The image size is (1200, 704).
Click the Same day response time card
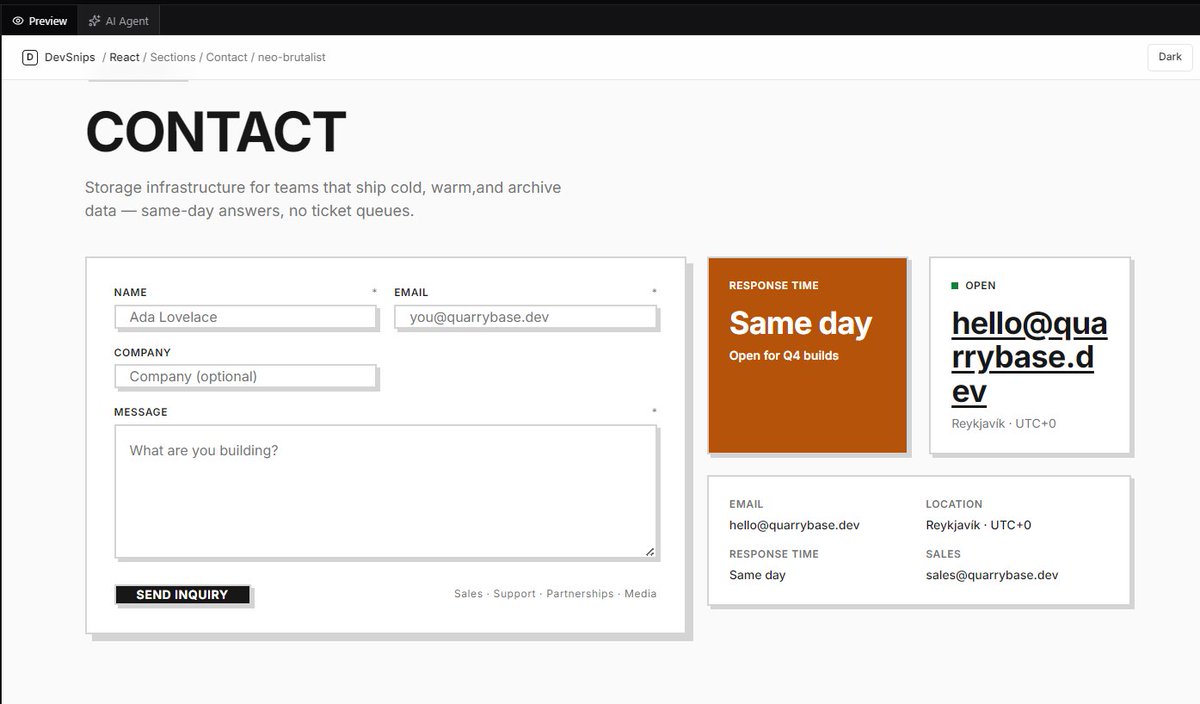[x=807, y=355]
